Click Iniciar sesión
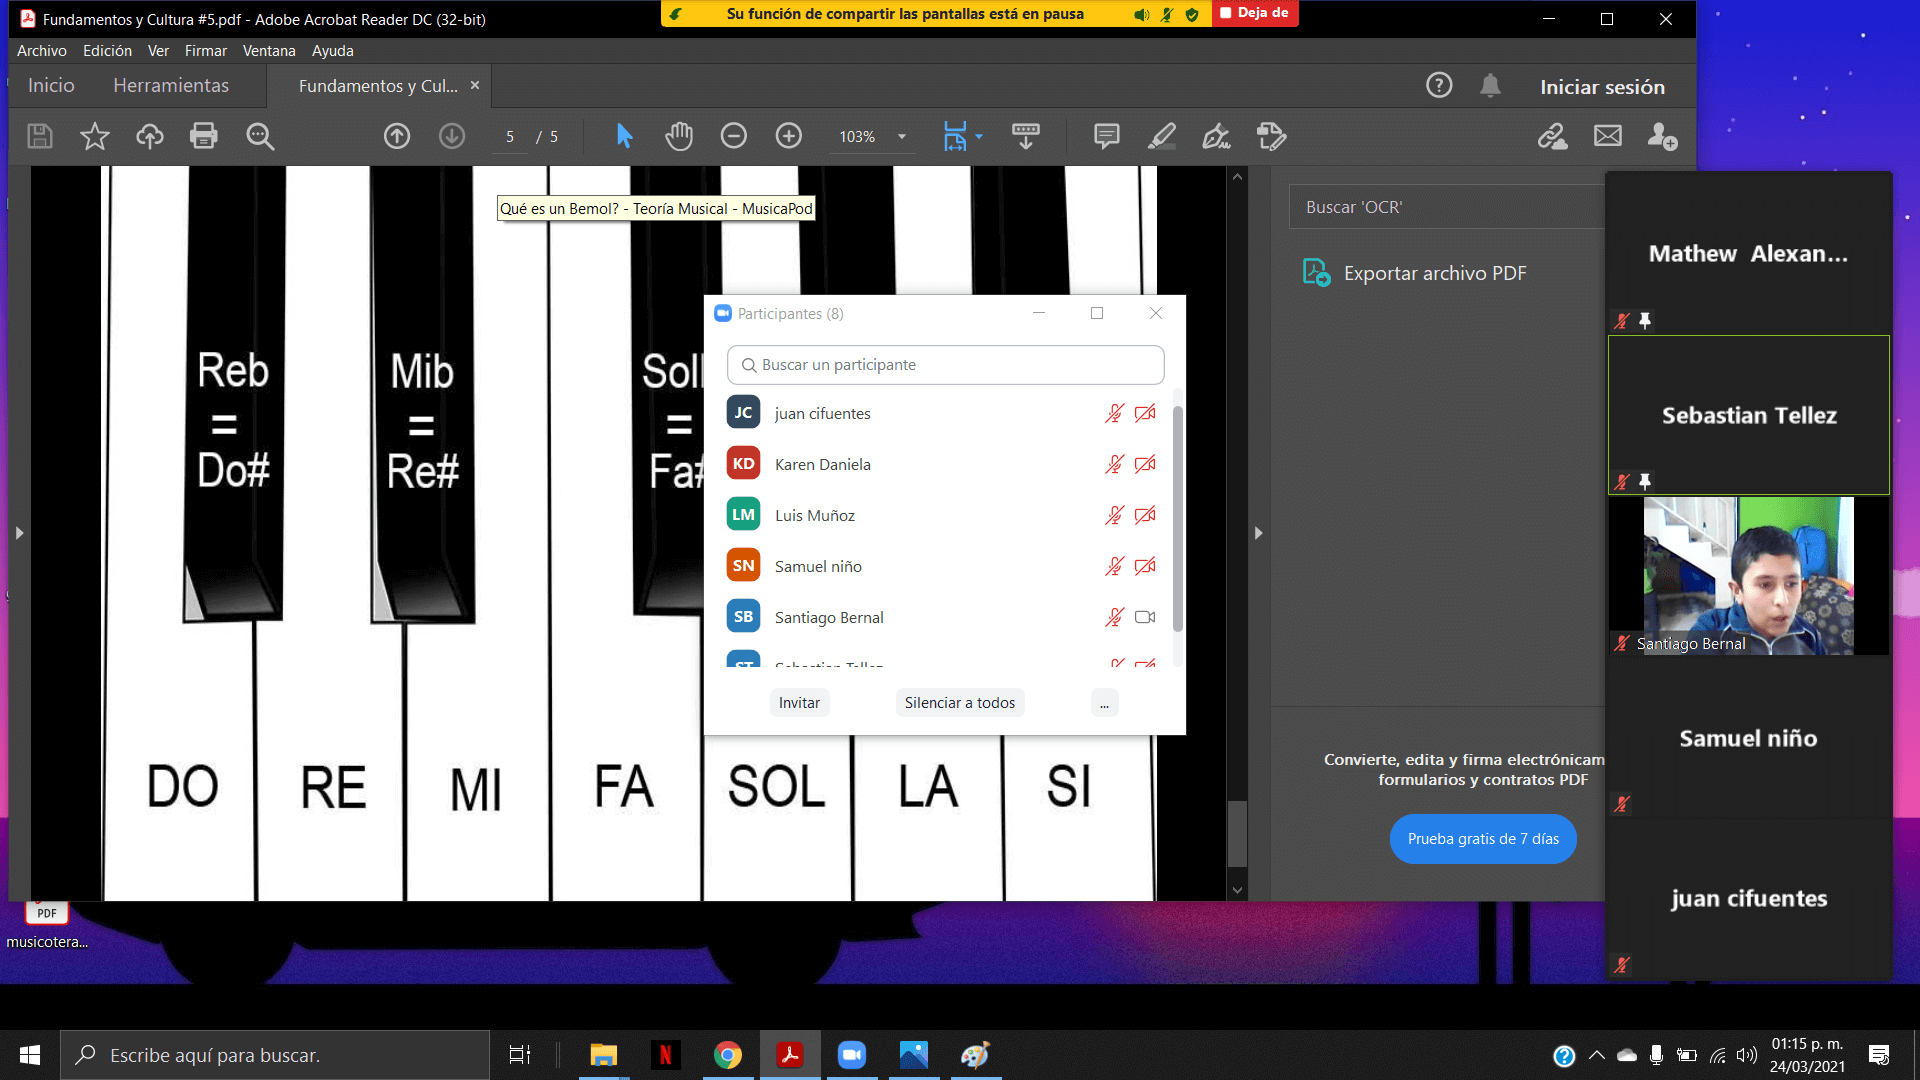Screen dimensions: 1920x1080 tap(1602, 87)
